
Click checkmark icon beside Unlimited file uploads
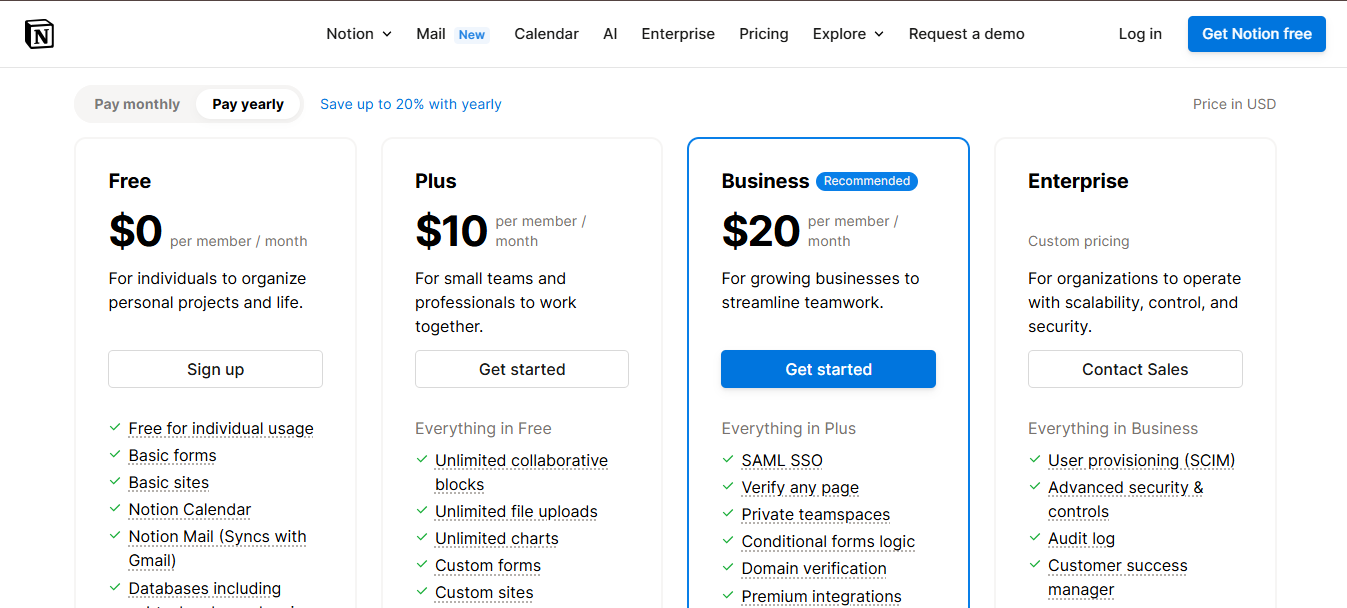pos(422,511)
